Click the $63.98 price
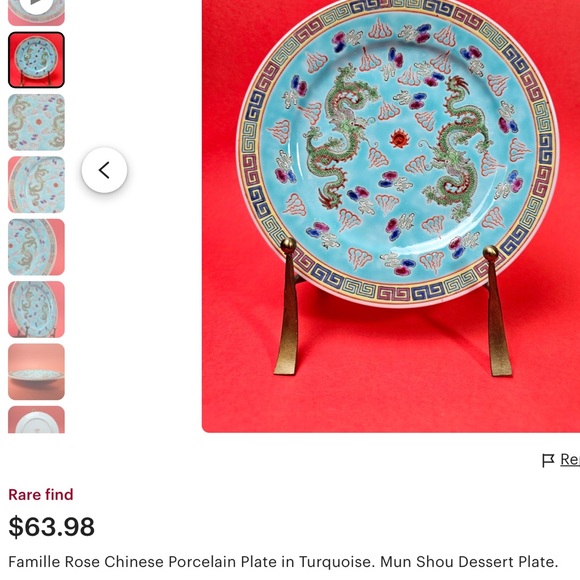 coord(51,526)
